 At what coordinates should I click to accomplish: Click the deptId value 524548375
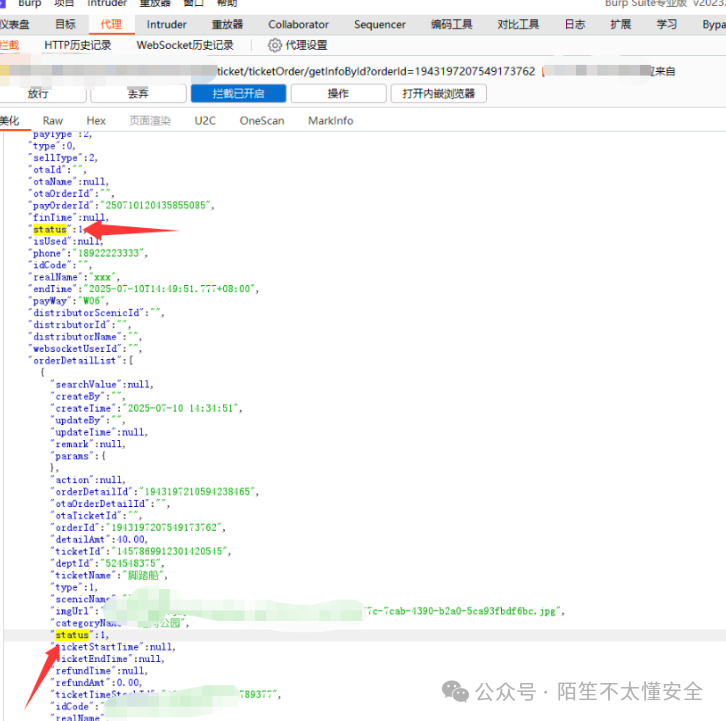click(x=131, y=564)
